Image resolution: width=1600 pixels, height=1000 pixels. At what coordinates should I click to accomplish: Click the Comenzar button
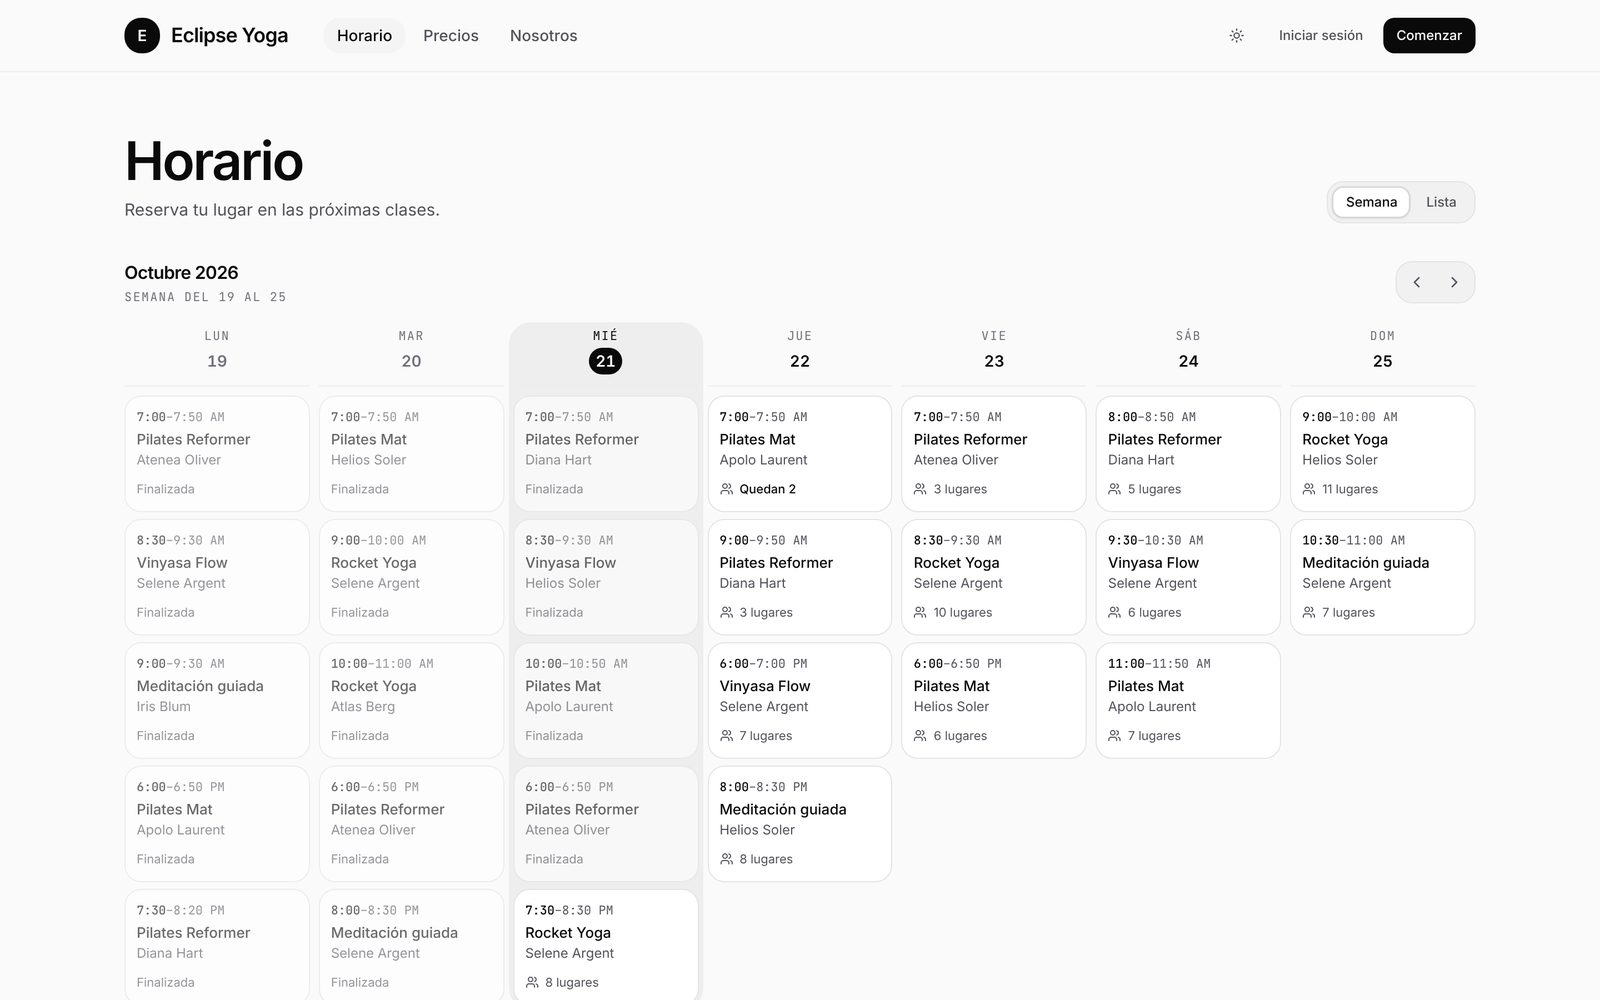click(x=1429, y=36)
